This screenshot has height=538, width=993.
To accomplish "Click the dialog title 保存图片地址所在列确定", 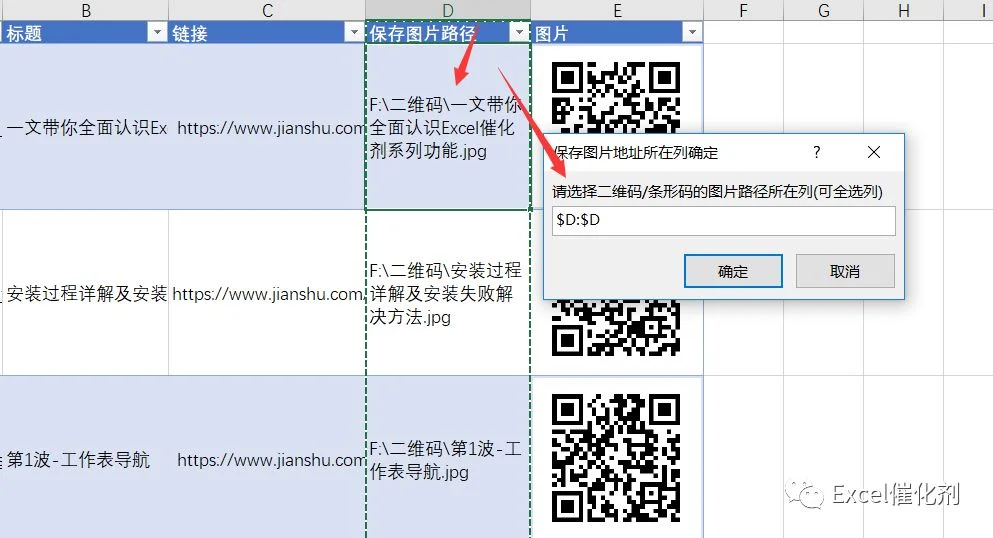I will (x=636, y=153).
